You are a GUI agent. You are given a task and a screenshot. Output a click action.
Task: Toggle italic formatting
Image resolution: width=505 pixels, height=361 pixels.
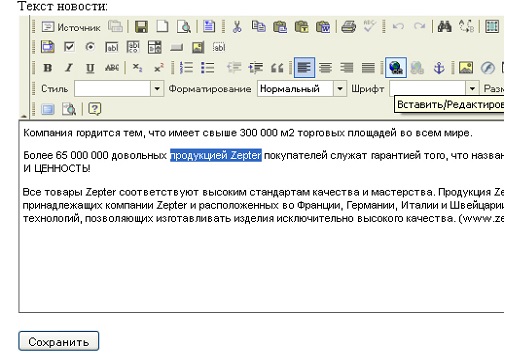(x=69, y=68)
